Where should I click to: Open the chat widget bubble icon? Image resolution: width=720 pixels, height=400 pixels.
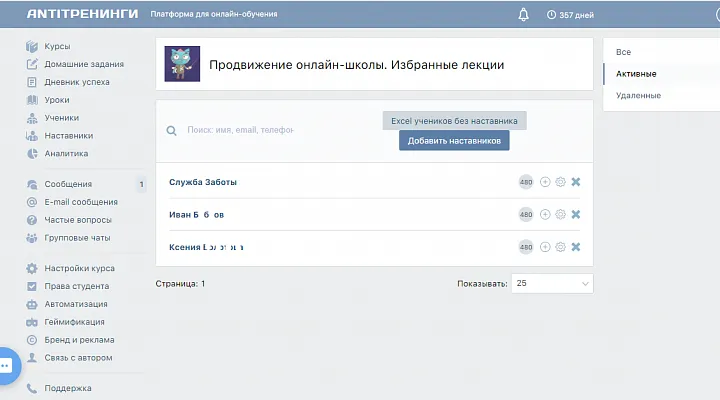[7, 366]
